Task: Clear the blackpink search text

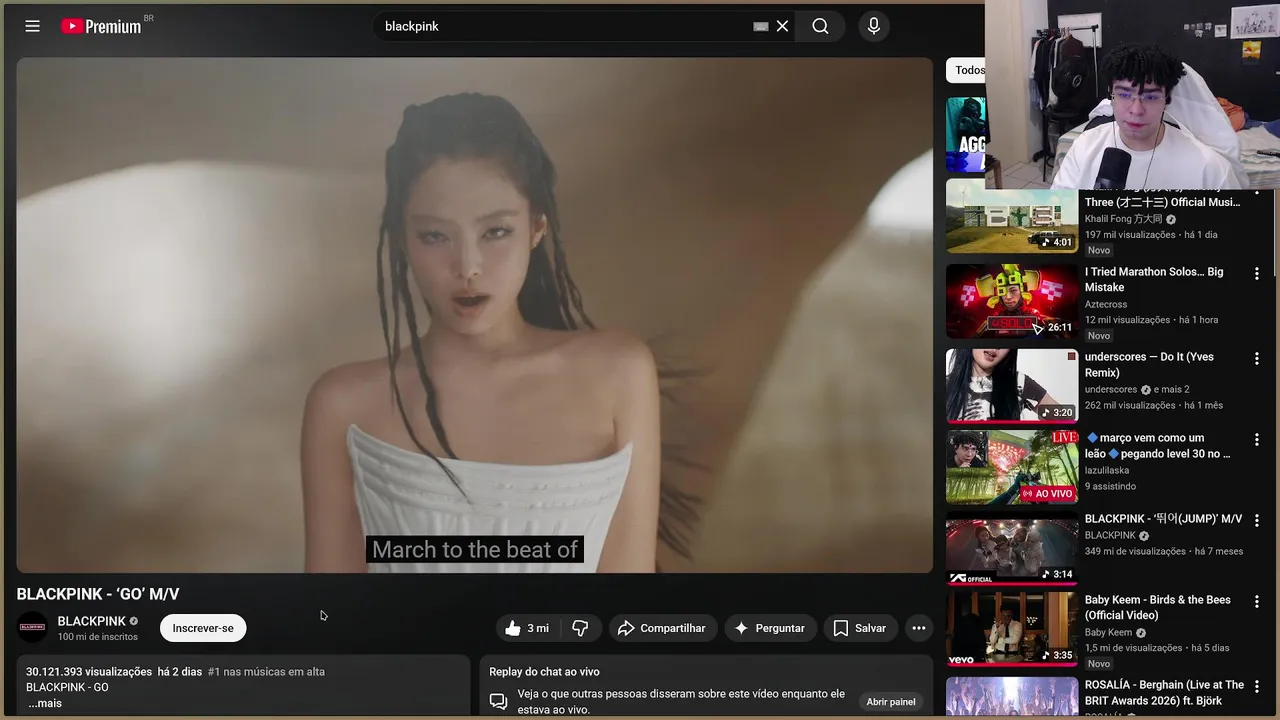Action: point(782,26)
